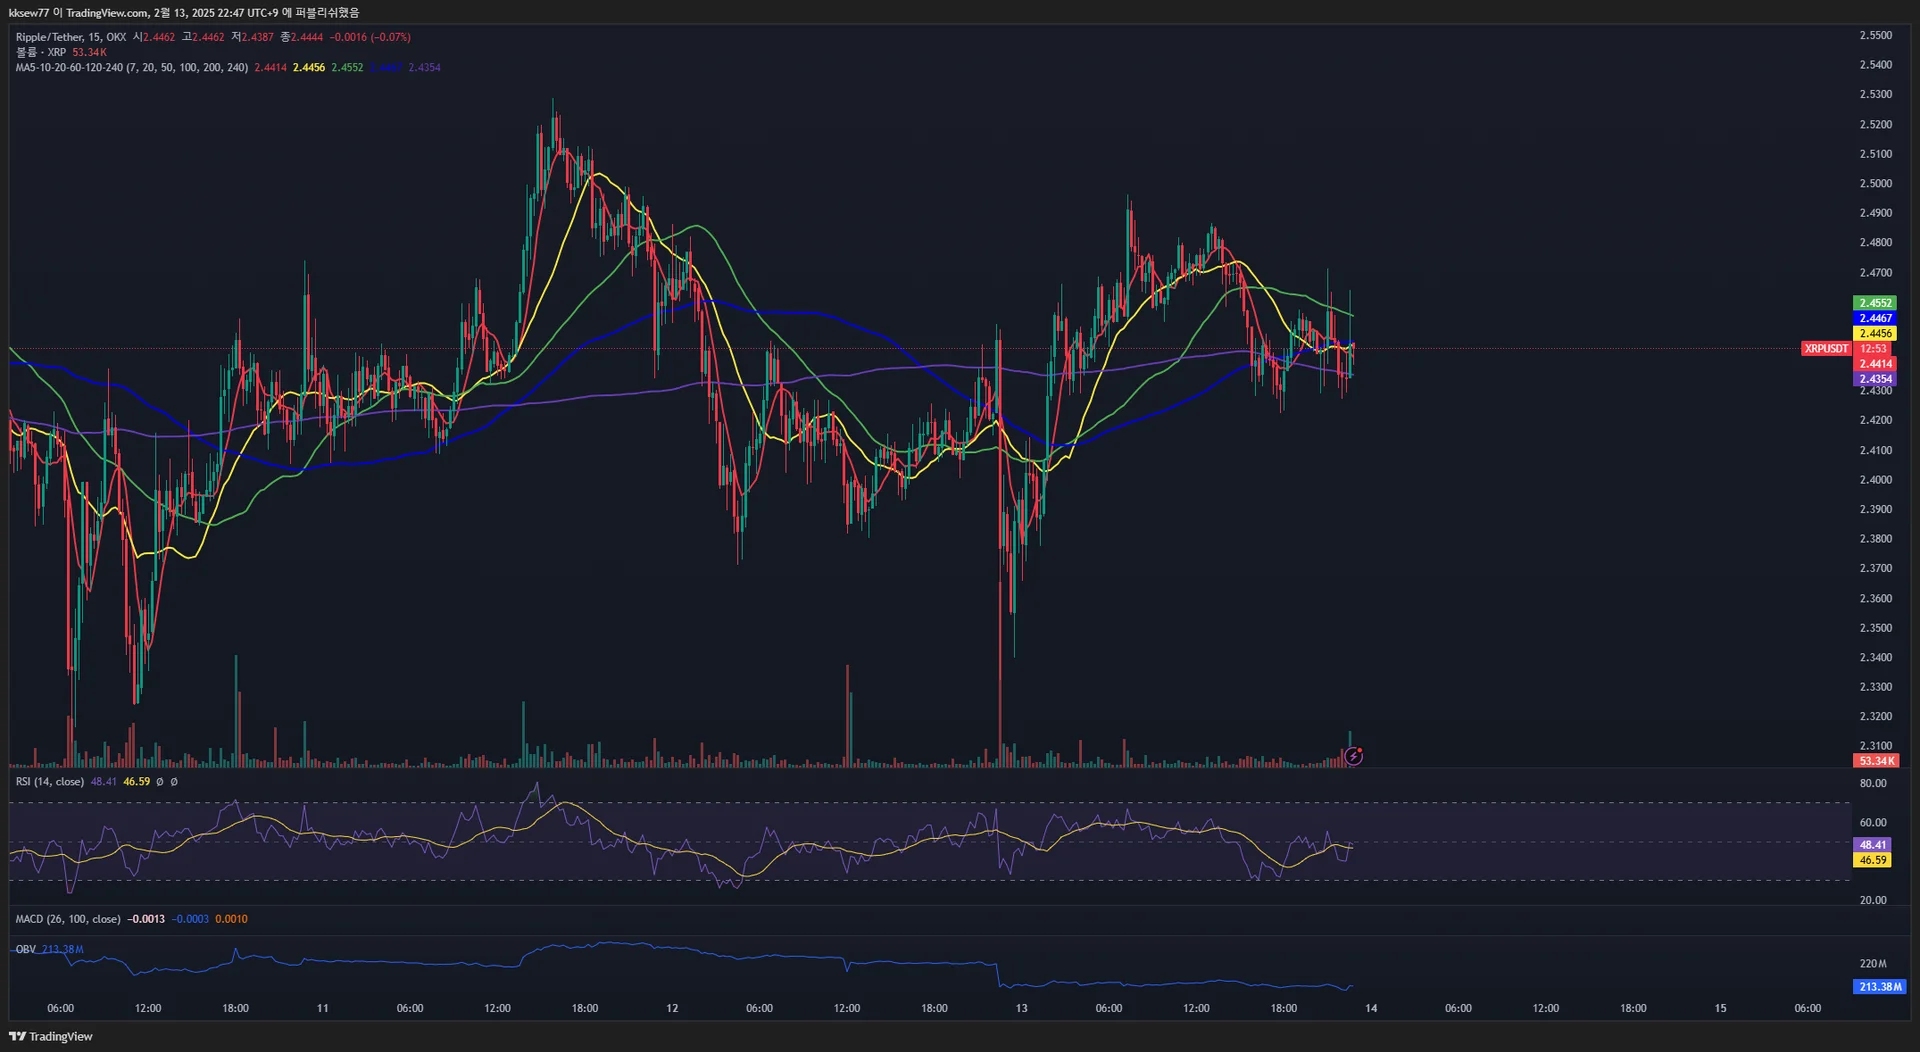Click date label 14 on the time axis
The image size is (1920, 1052).
[x=1371, y=1008]
